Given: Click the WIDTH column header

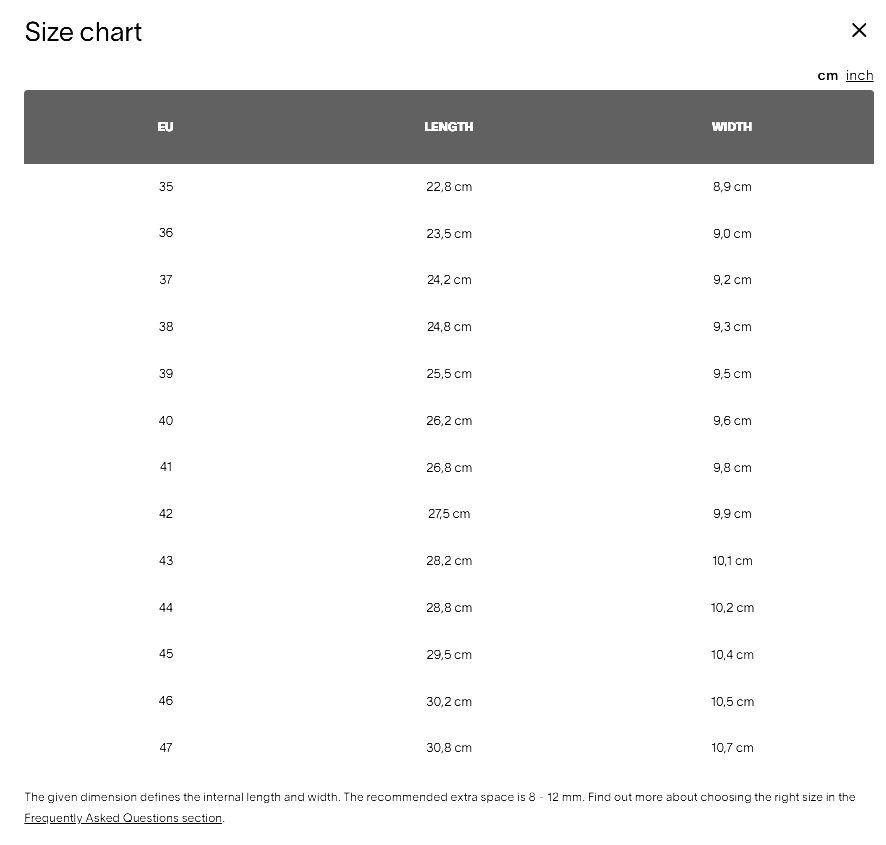Looking at the screenshot, I should click(x=732, y=127).
